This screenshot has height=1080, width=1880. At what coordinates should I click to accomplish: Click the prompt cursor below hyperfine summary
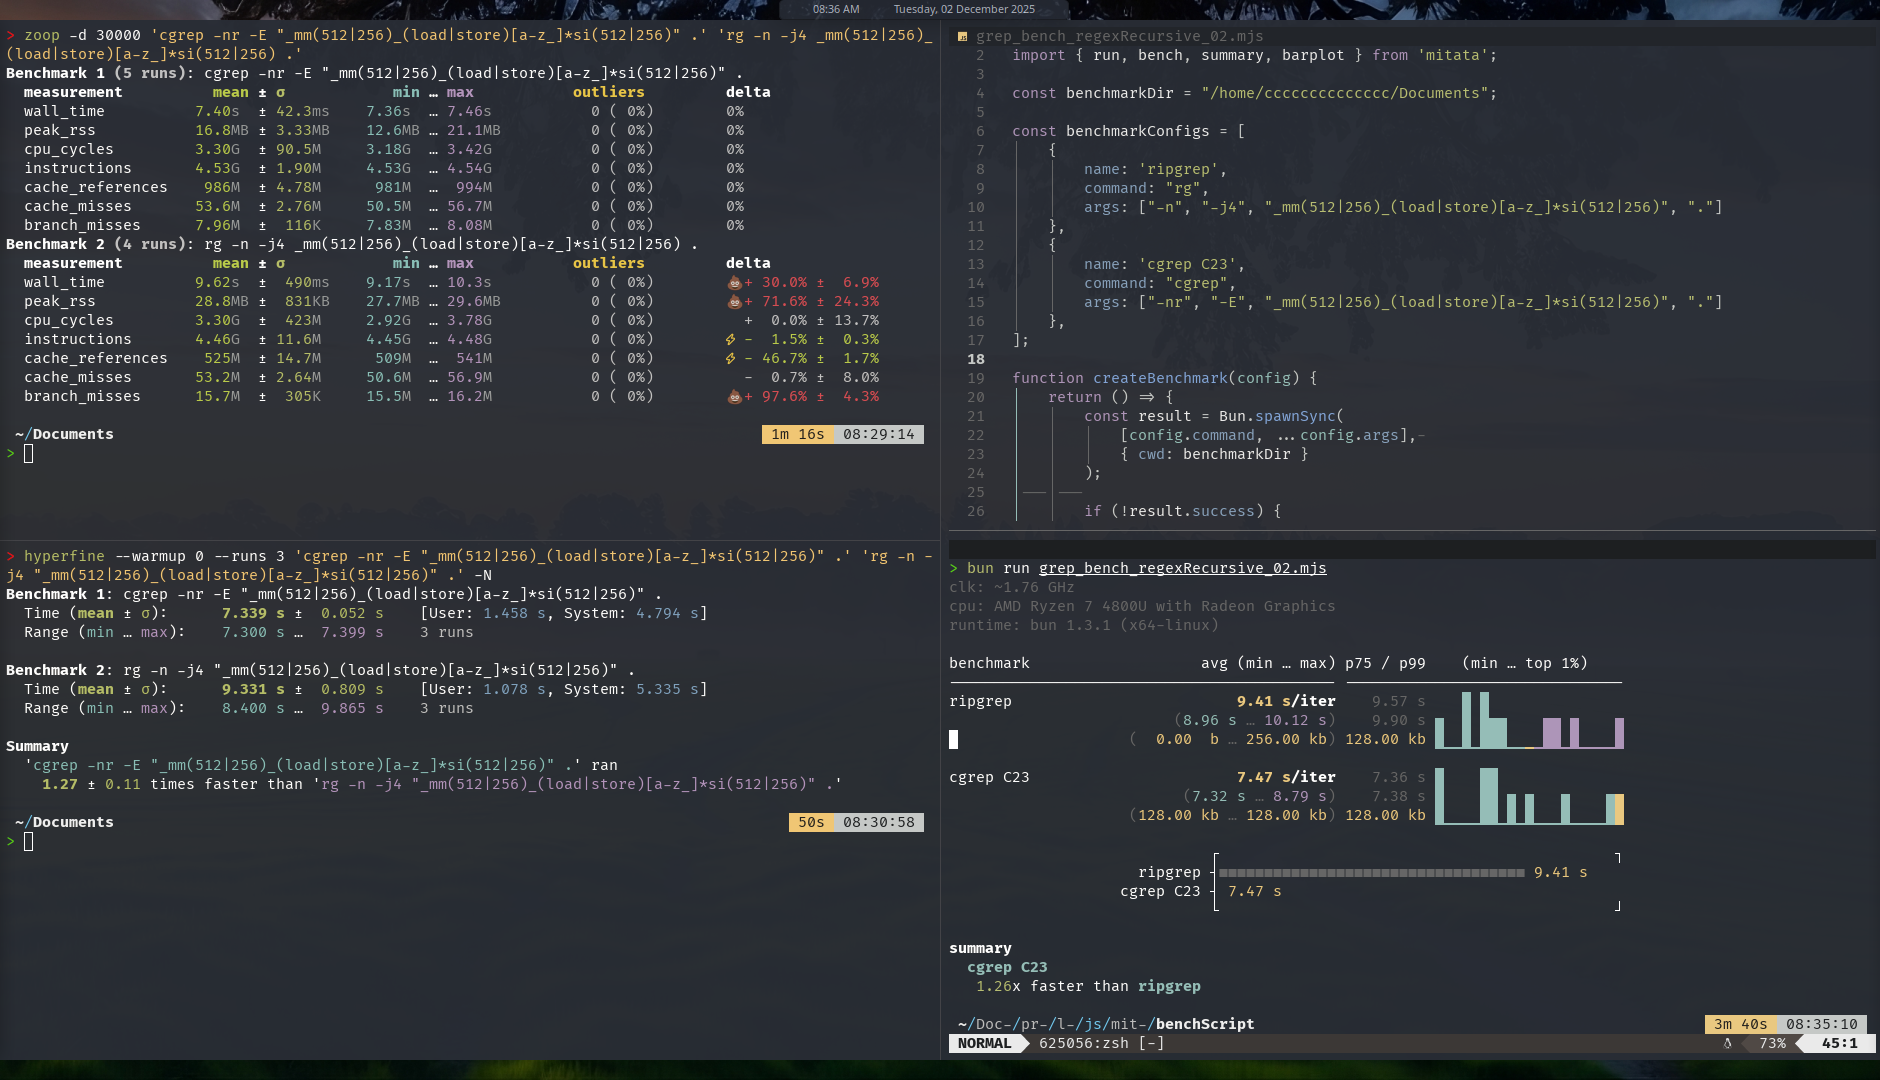pyautogui.click(x=29, y=842)
